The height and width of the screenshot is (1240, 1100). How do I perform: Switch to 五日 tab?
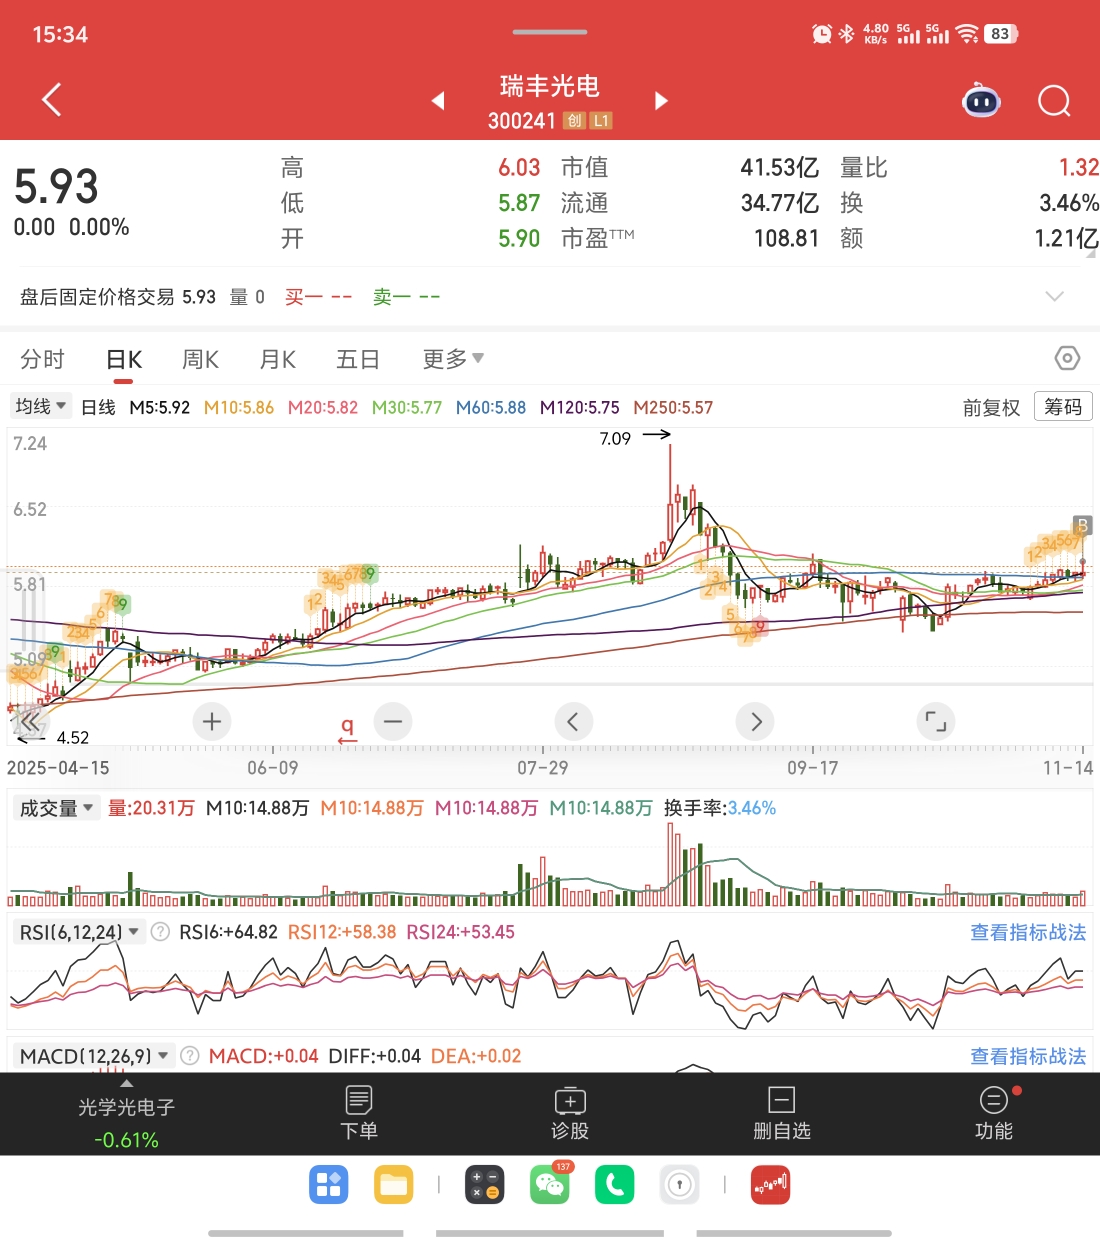click(x=358, y=359)
